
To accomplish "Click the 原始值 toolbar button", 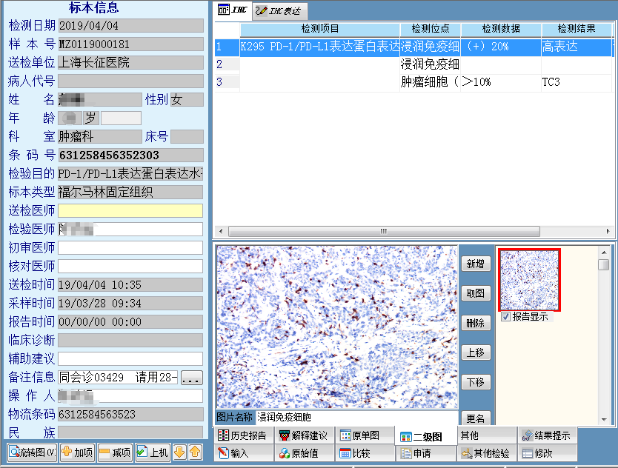I will (x=304, y=453).
